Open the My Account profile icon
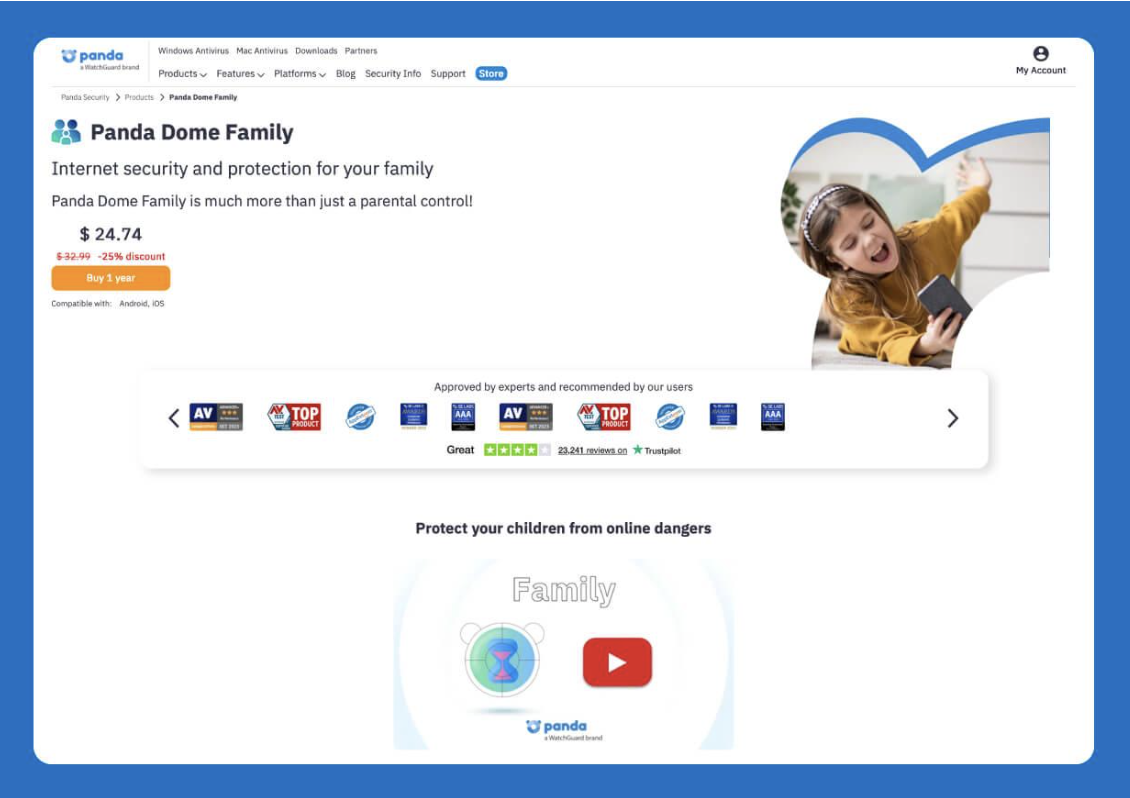This screenshot has width=1130, height=798. pos(1041,53)
